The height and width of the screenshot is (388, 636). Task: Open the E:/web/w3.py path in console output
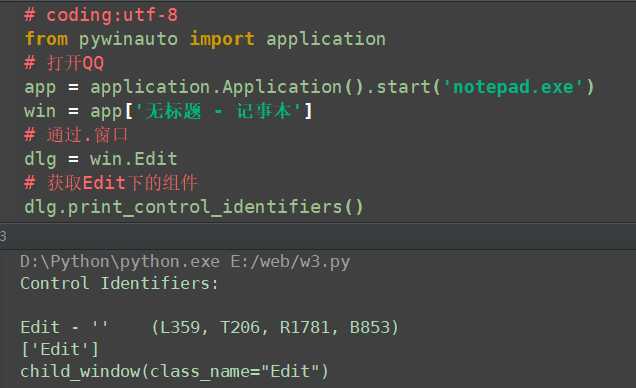[x=290, y=262]
